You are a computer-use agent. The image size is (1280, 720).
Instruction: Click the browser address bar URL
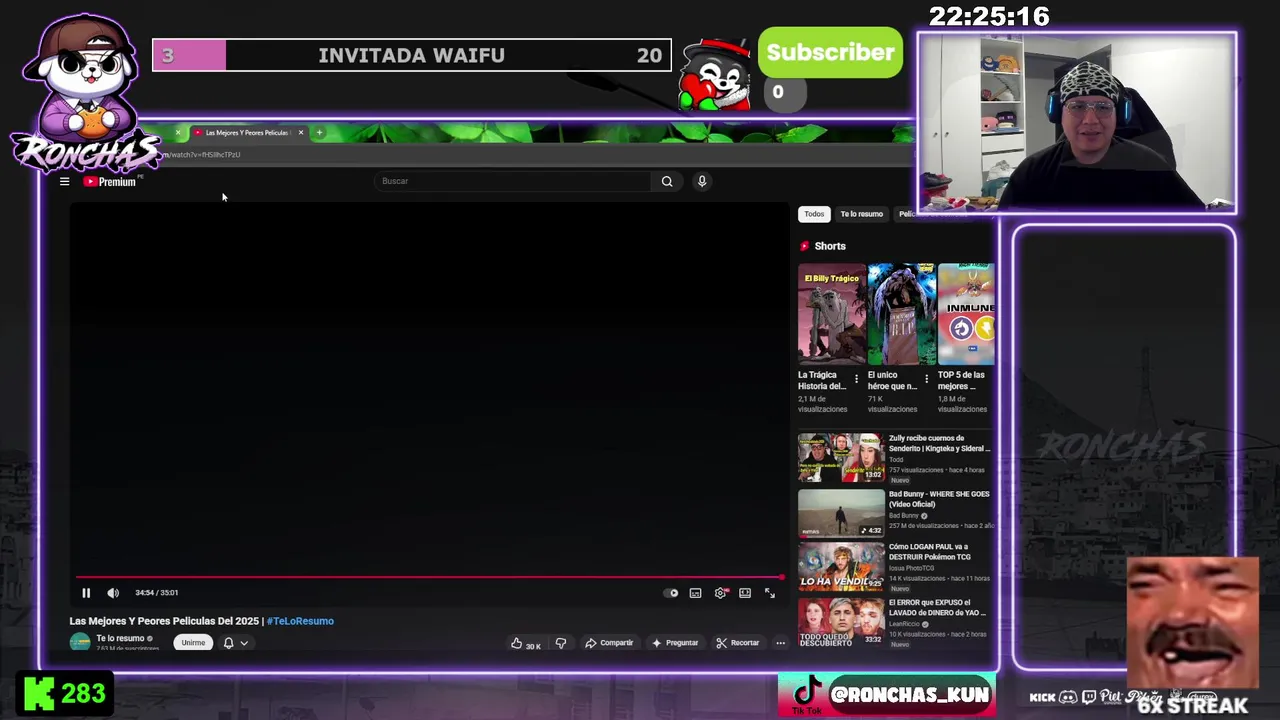[203, 155]
